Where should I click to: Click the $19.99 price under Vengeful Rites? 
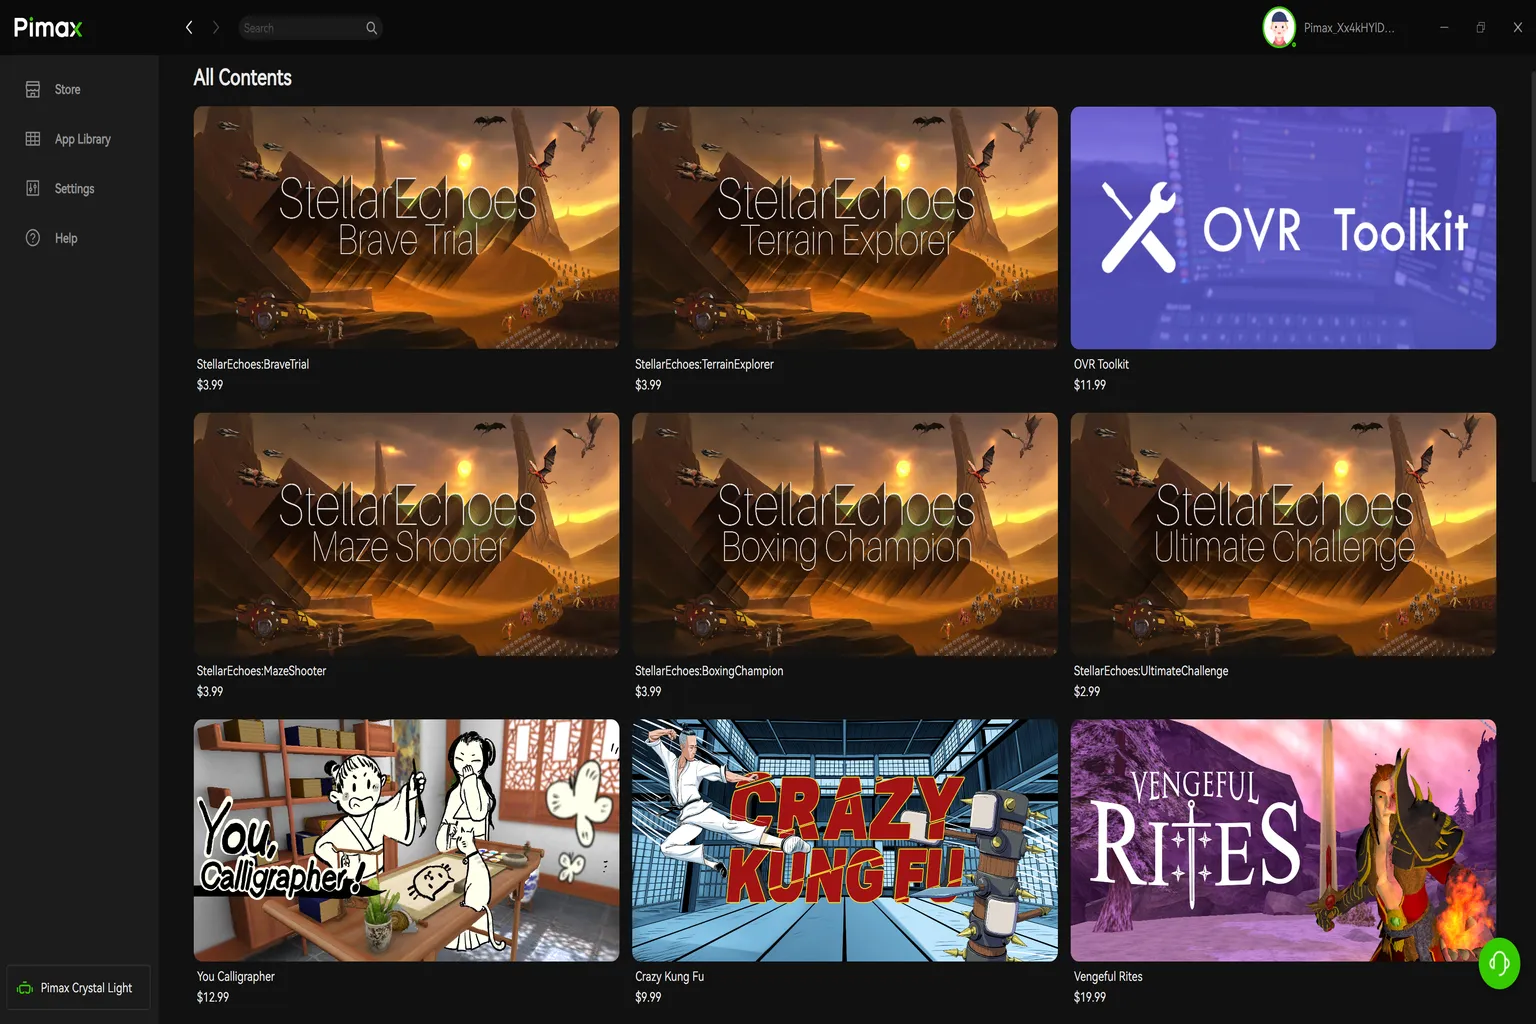[x=1090, y=997]
